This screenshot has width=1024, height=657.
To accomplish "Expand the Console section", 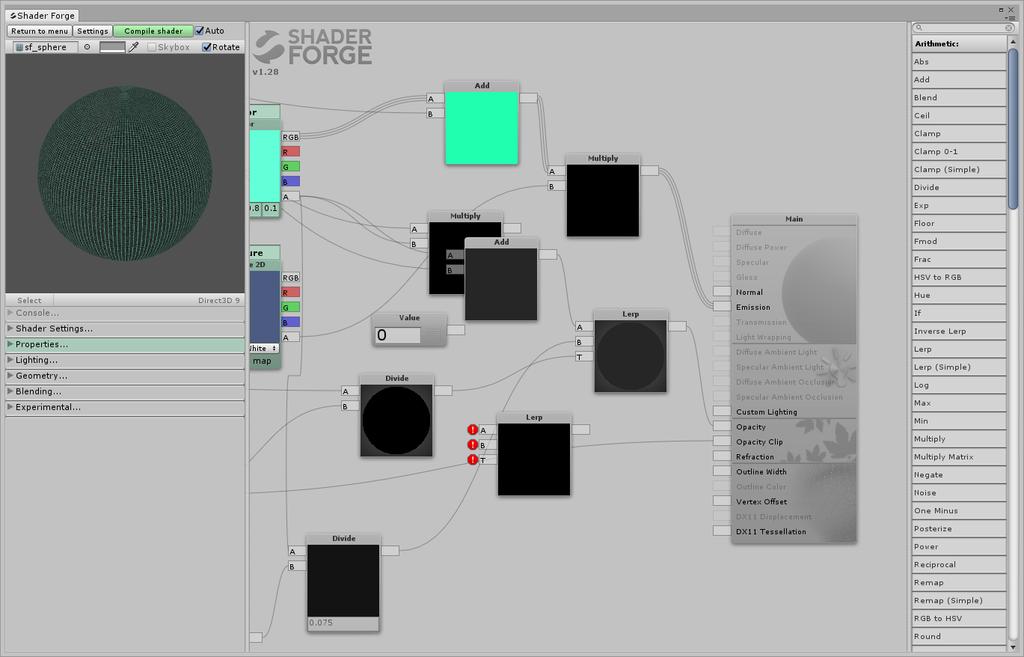I will (125, 313).
